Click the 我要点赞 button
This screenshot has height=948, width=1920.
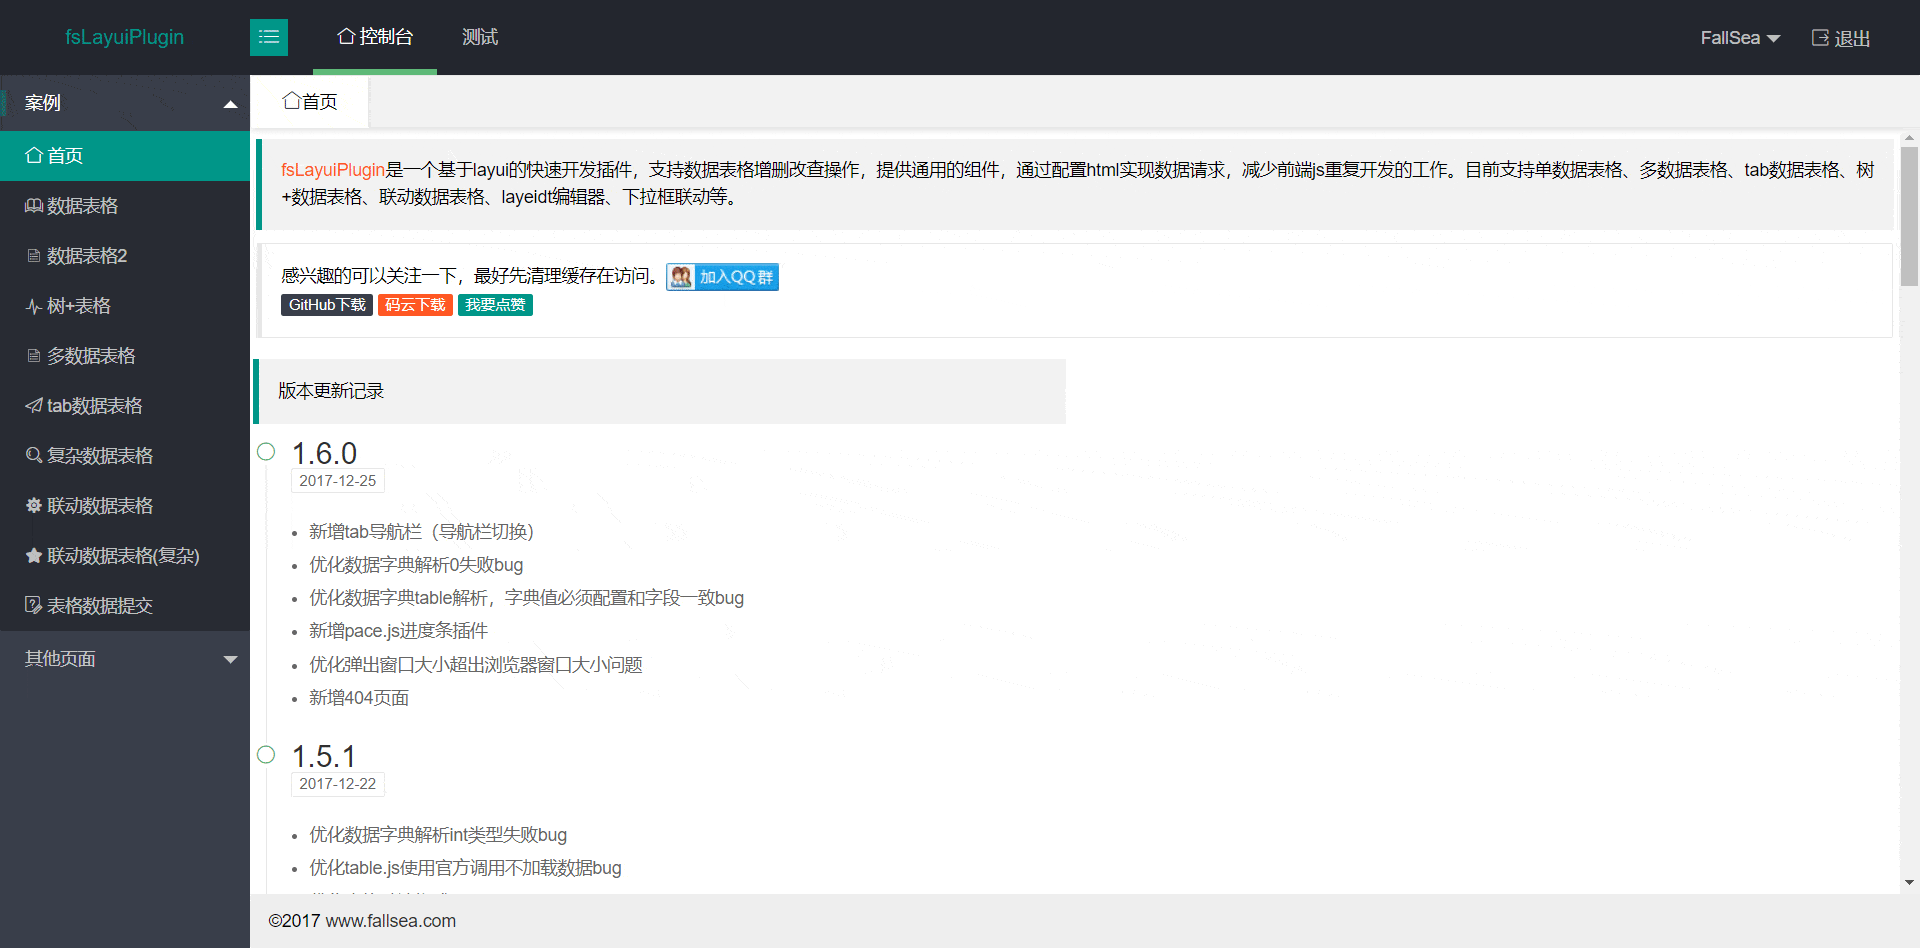(x=495, y=305)
